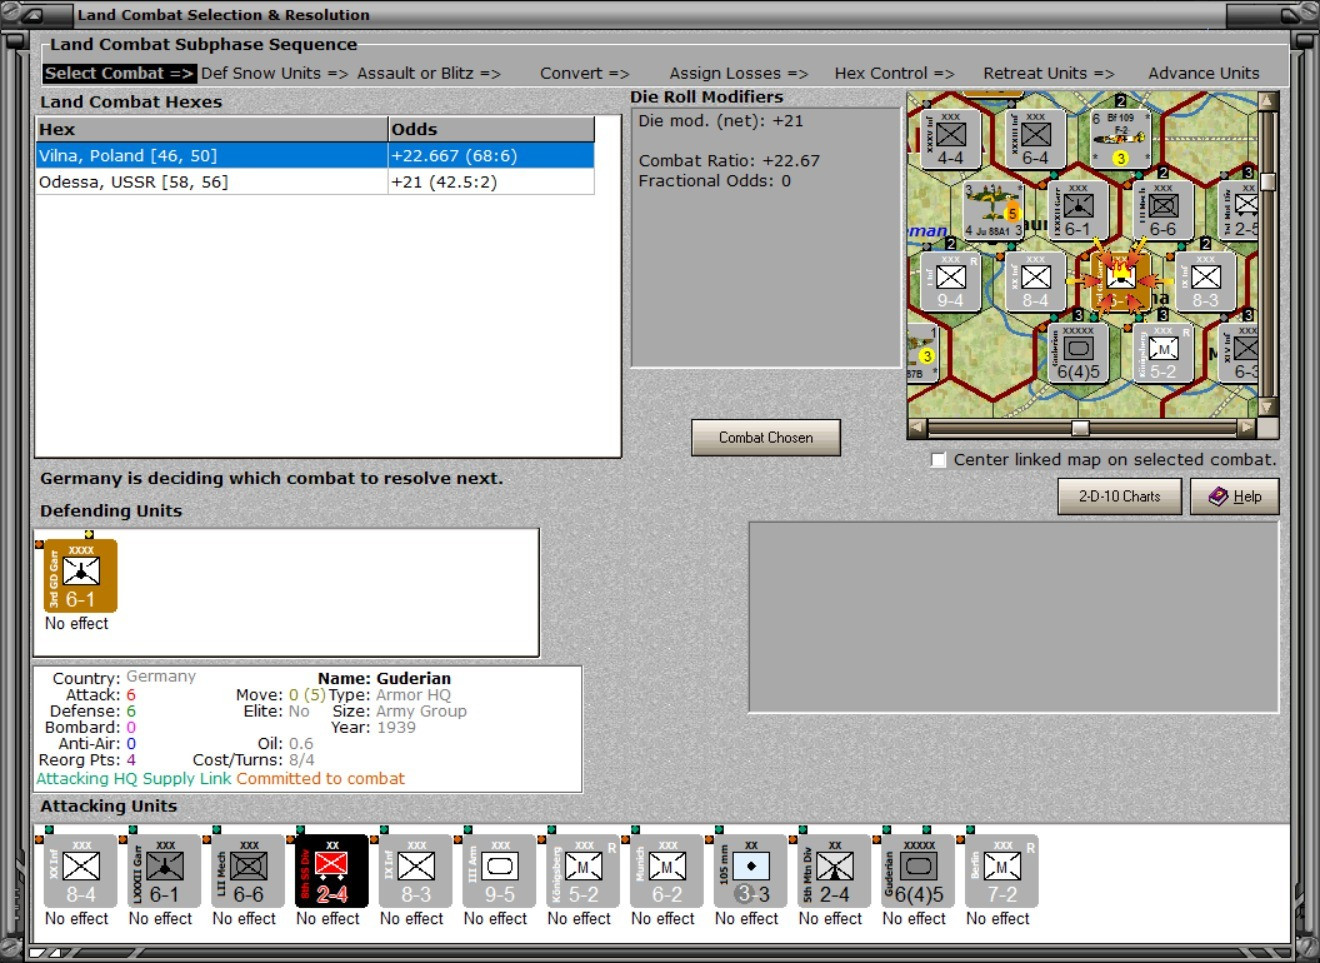The image size is (1320, 963).
Task: Click the Hex Control subphase step
Action: (x=894, y=73)
